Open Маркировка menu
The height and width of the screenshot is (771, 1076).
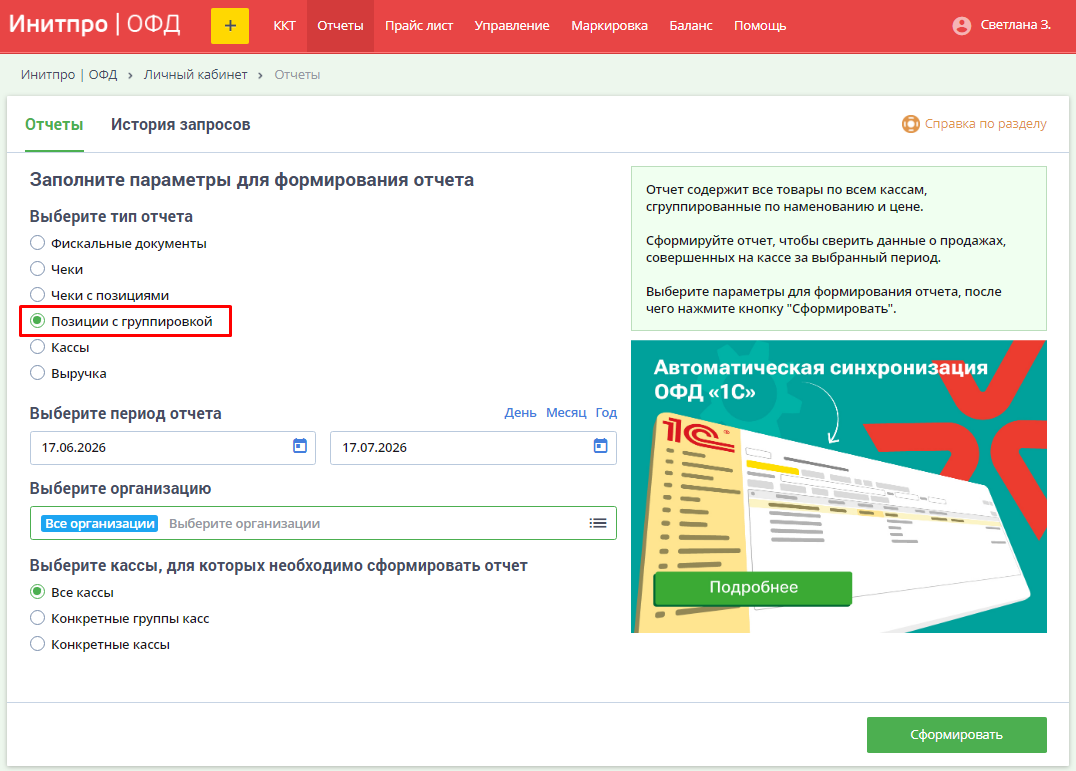[x=609, y=26]
